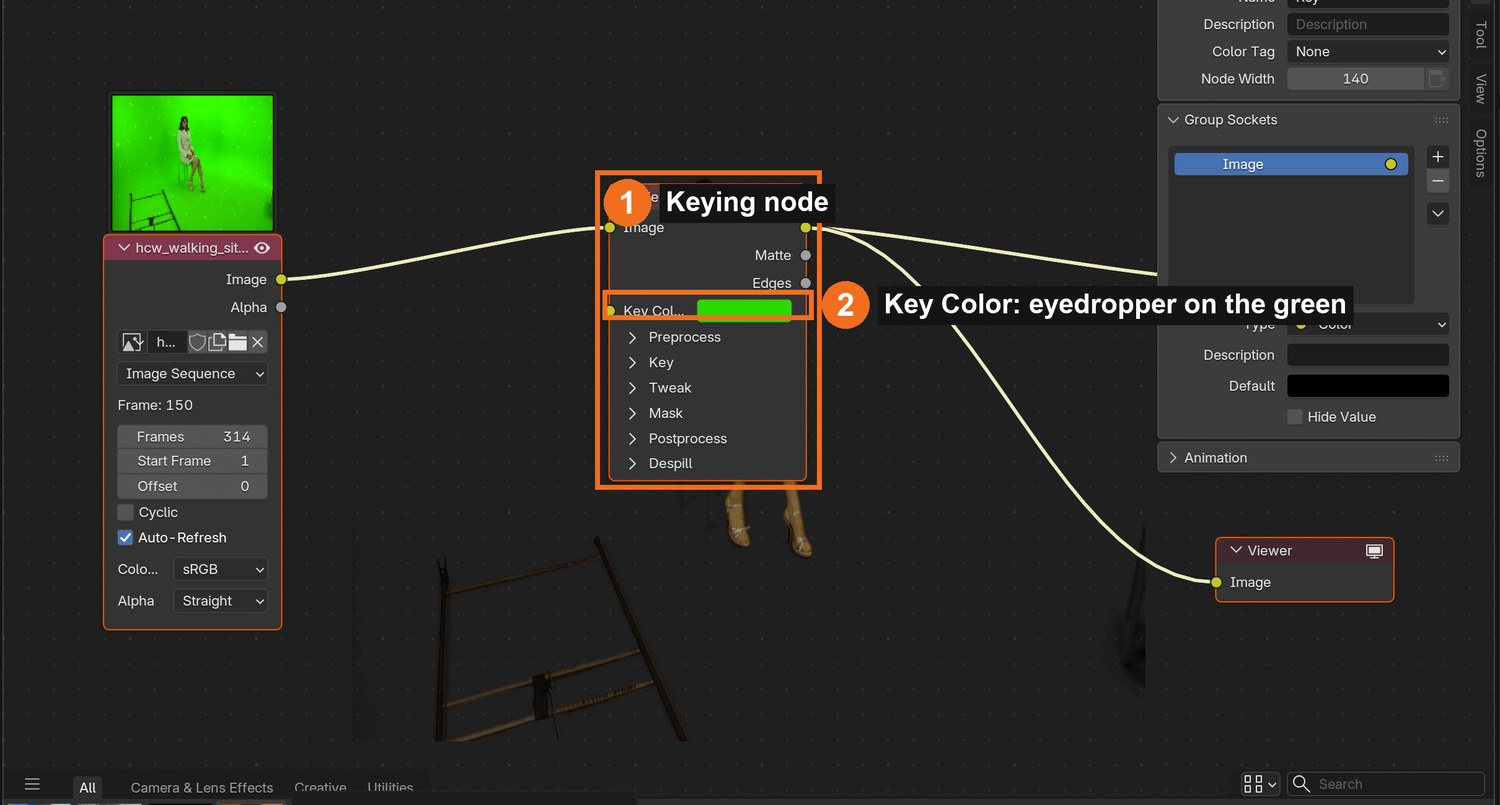Enable the Hide Value checkbox

point(1295,417)
